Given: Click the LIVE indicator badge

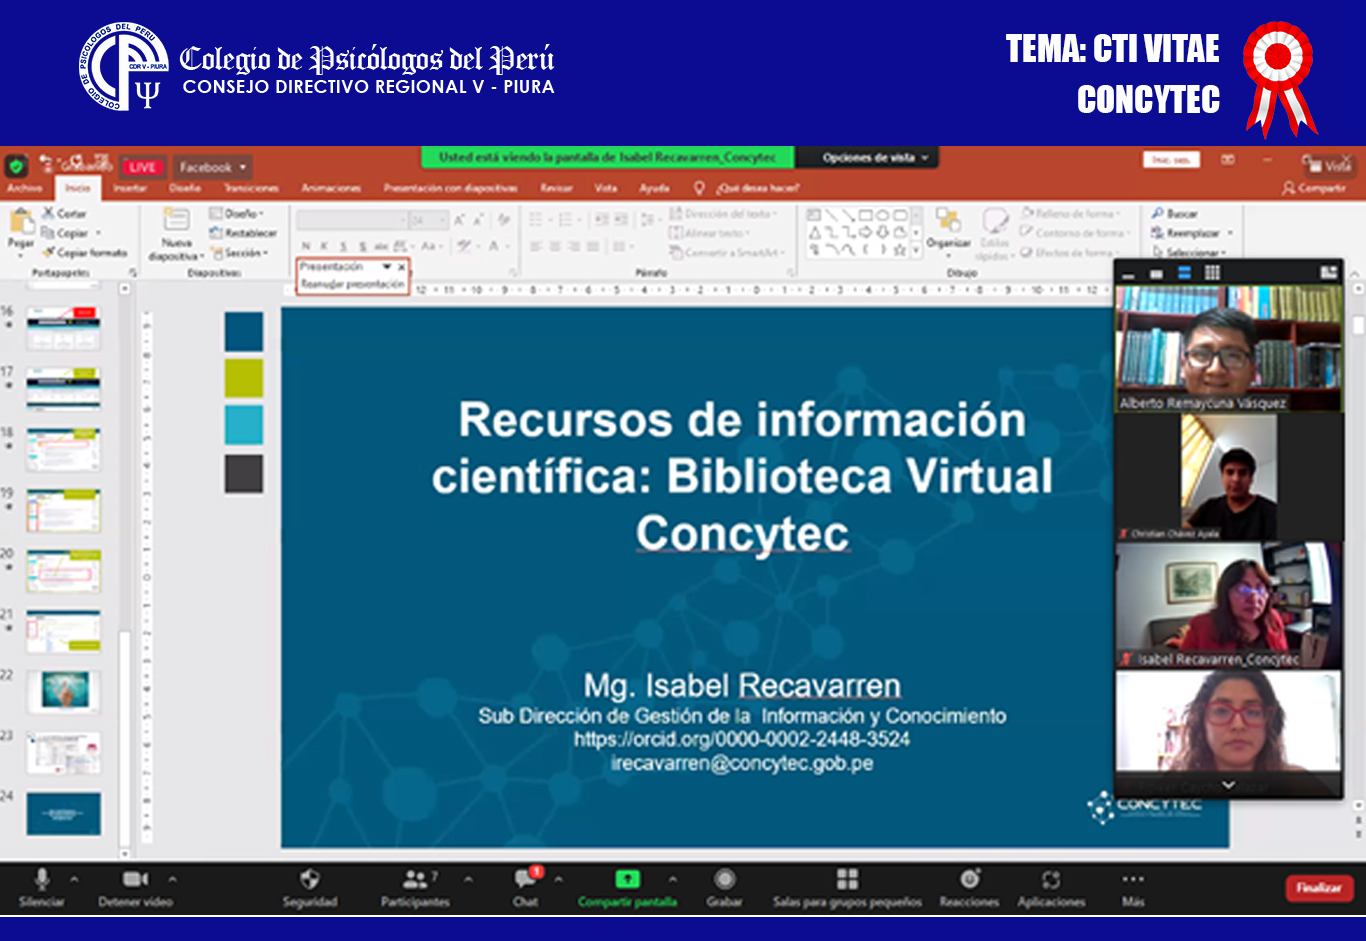Looking at the screenshot, I should click(x=142, y=167).
